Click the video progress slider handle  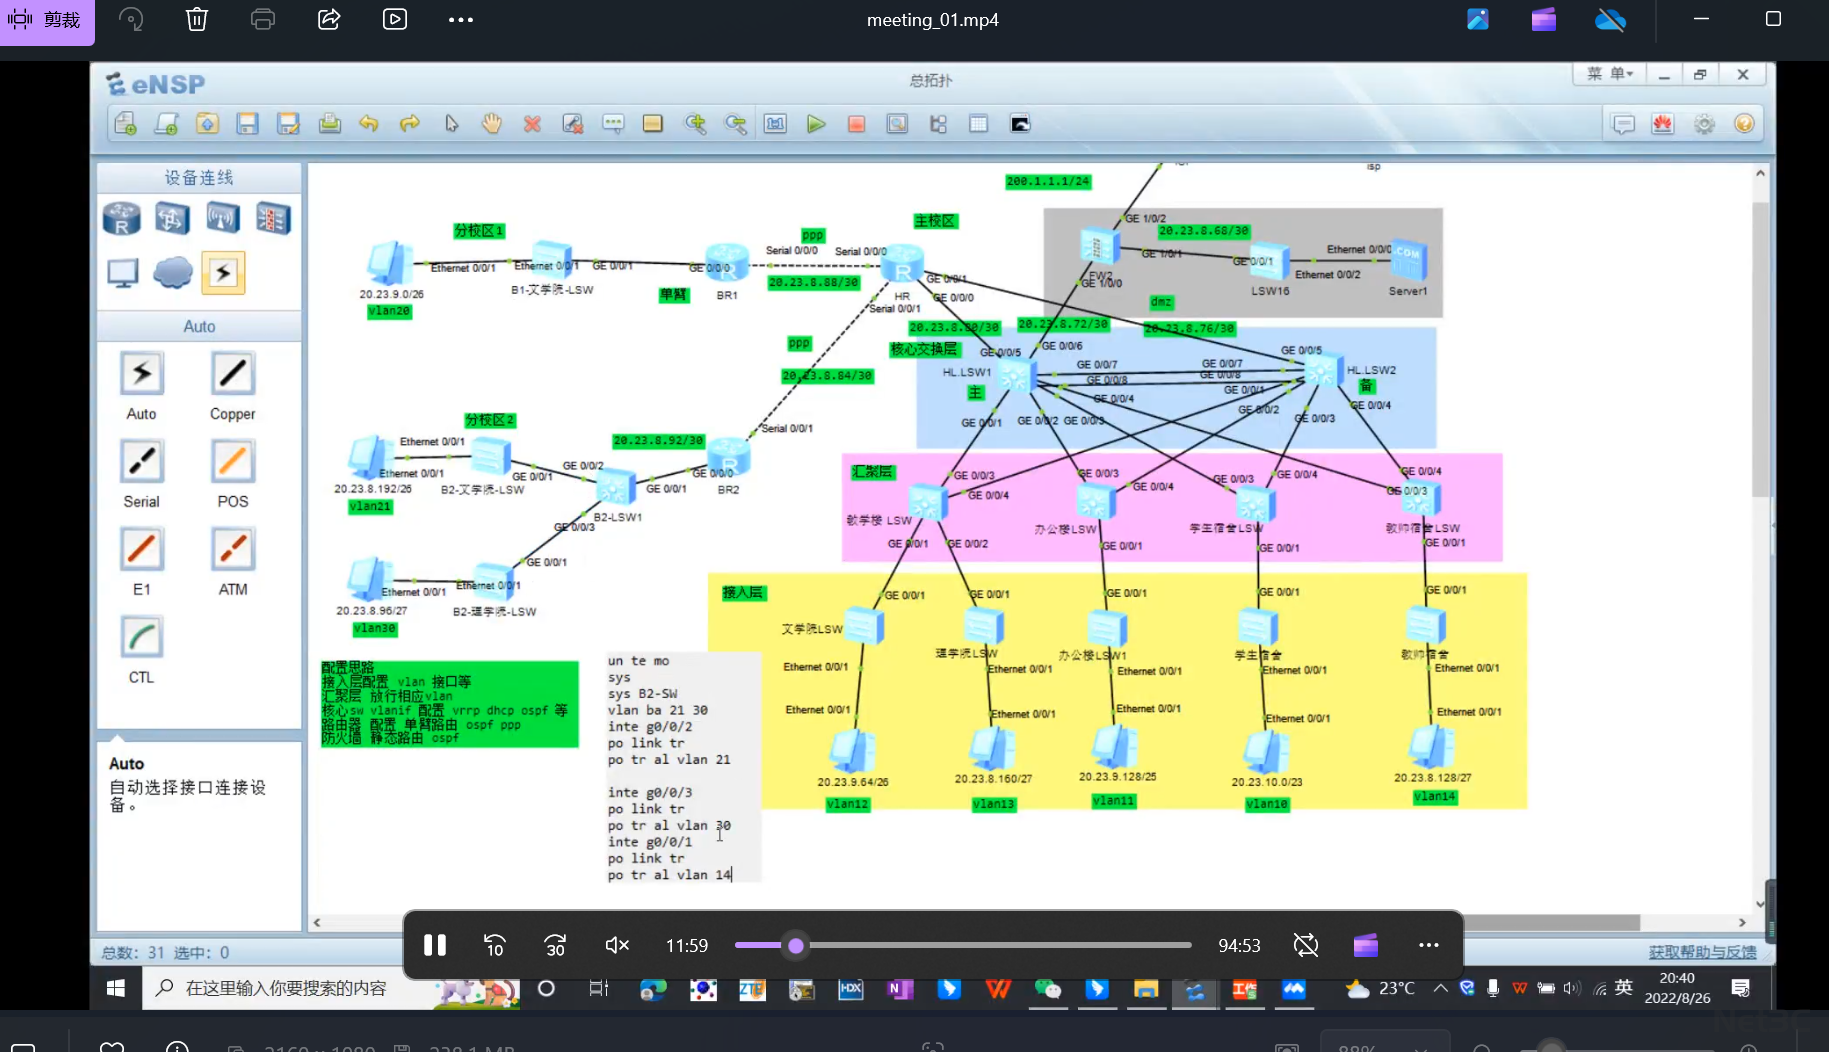pos(796,945)
